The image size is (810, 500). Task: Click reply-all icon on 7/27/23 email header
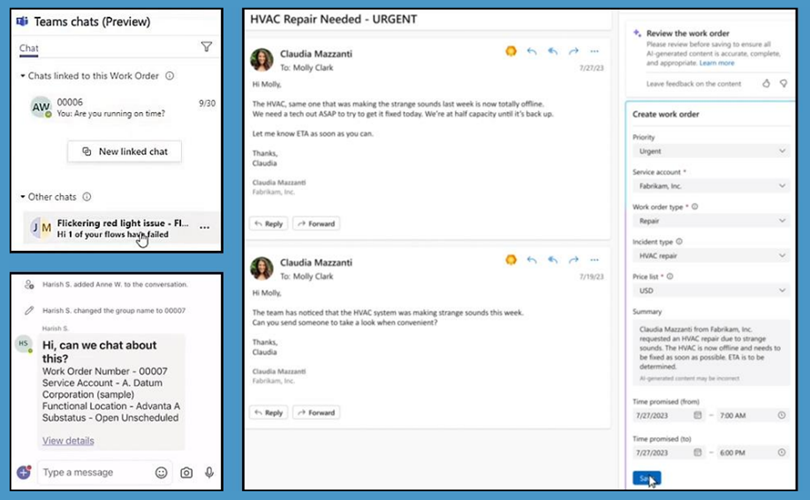553,51
